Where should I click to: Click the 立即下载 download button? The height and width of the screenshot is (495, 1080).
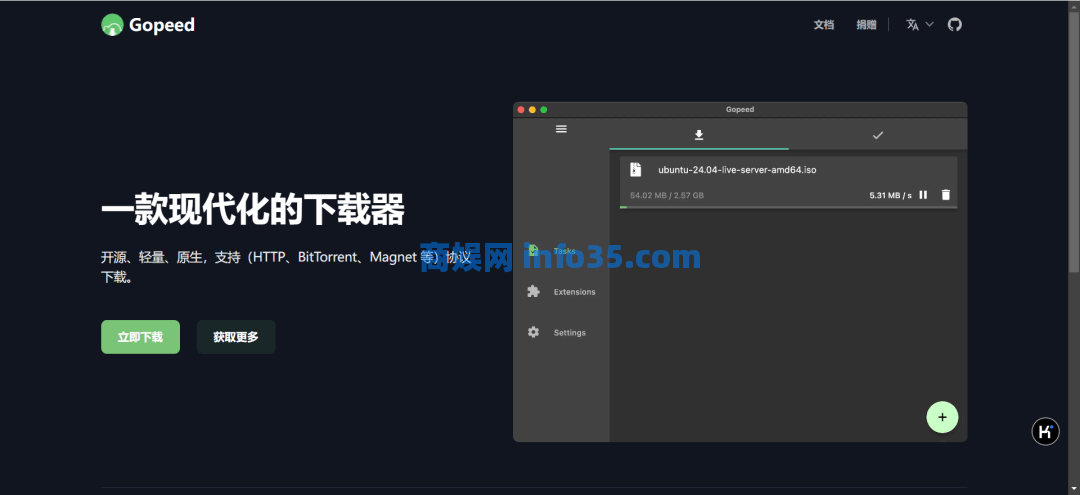click(140, 337)
